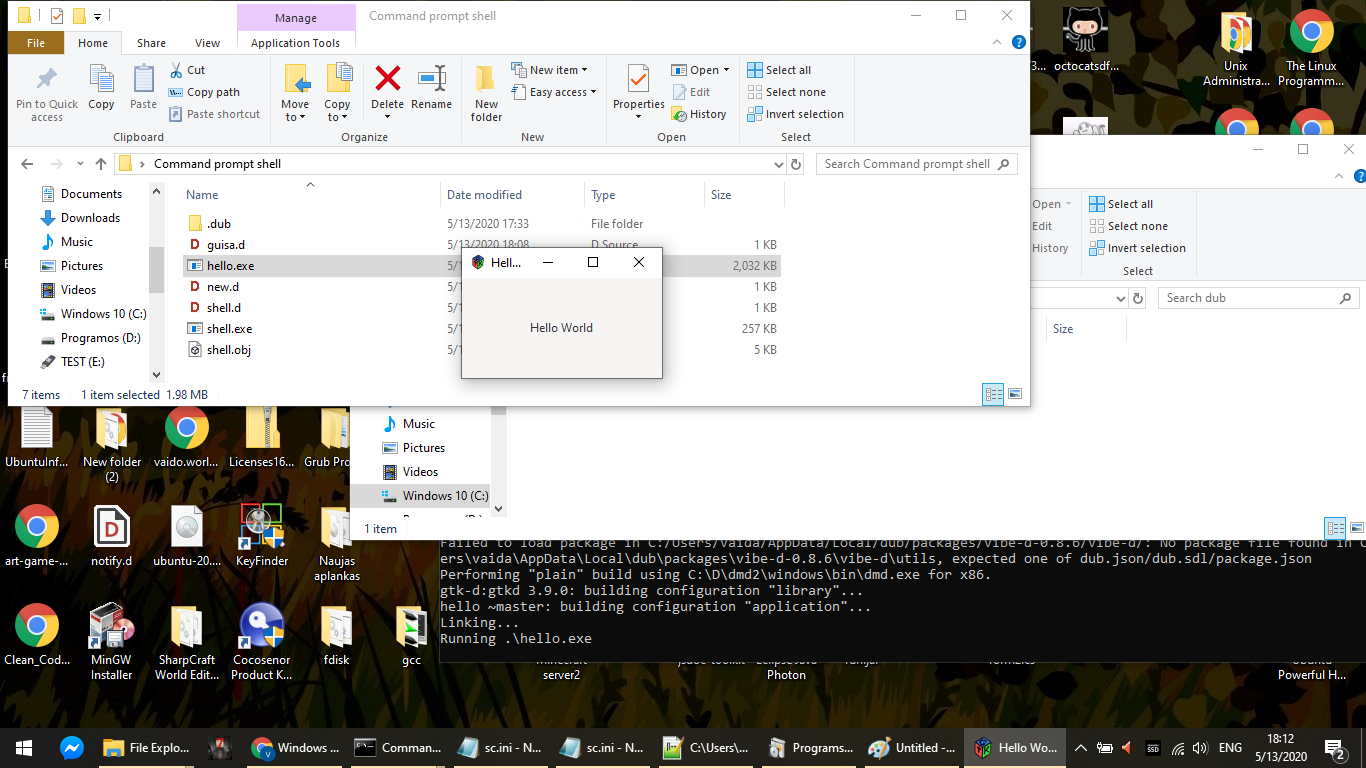Open the Application Tools tab
This screenshot has height=768, width=1366.
coord(295,43)
